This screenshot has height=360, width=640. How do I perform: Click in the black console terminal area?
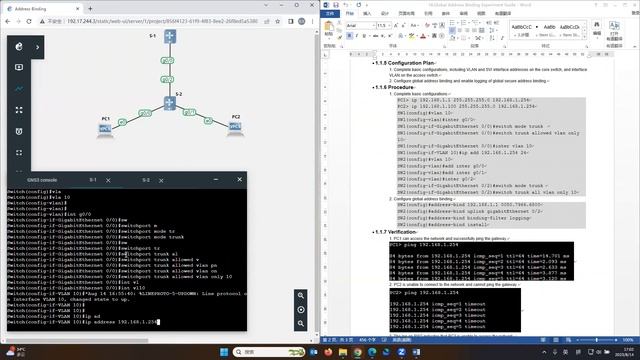[x=127, y=260]
